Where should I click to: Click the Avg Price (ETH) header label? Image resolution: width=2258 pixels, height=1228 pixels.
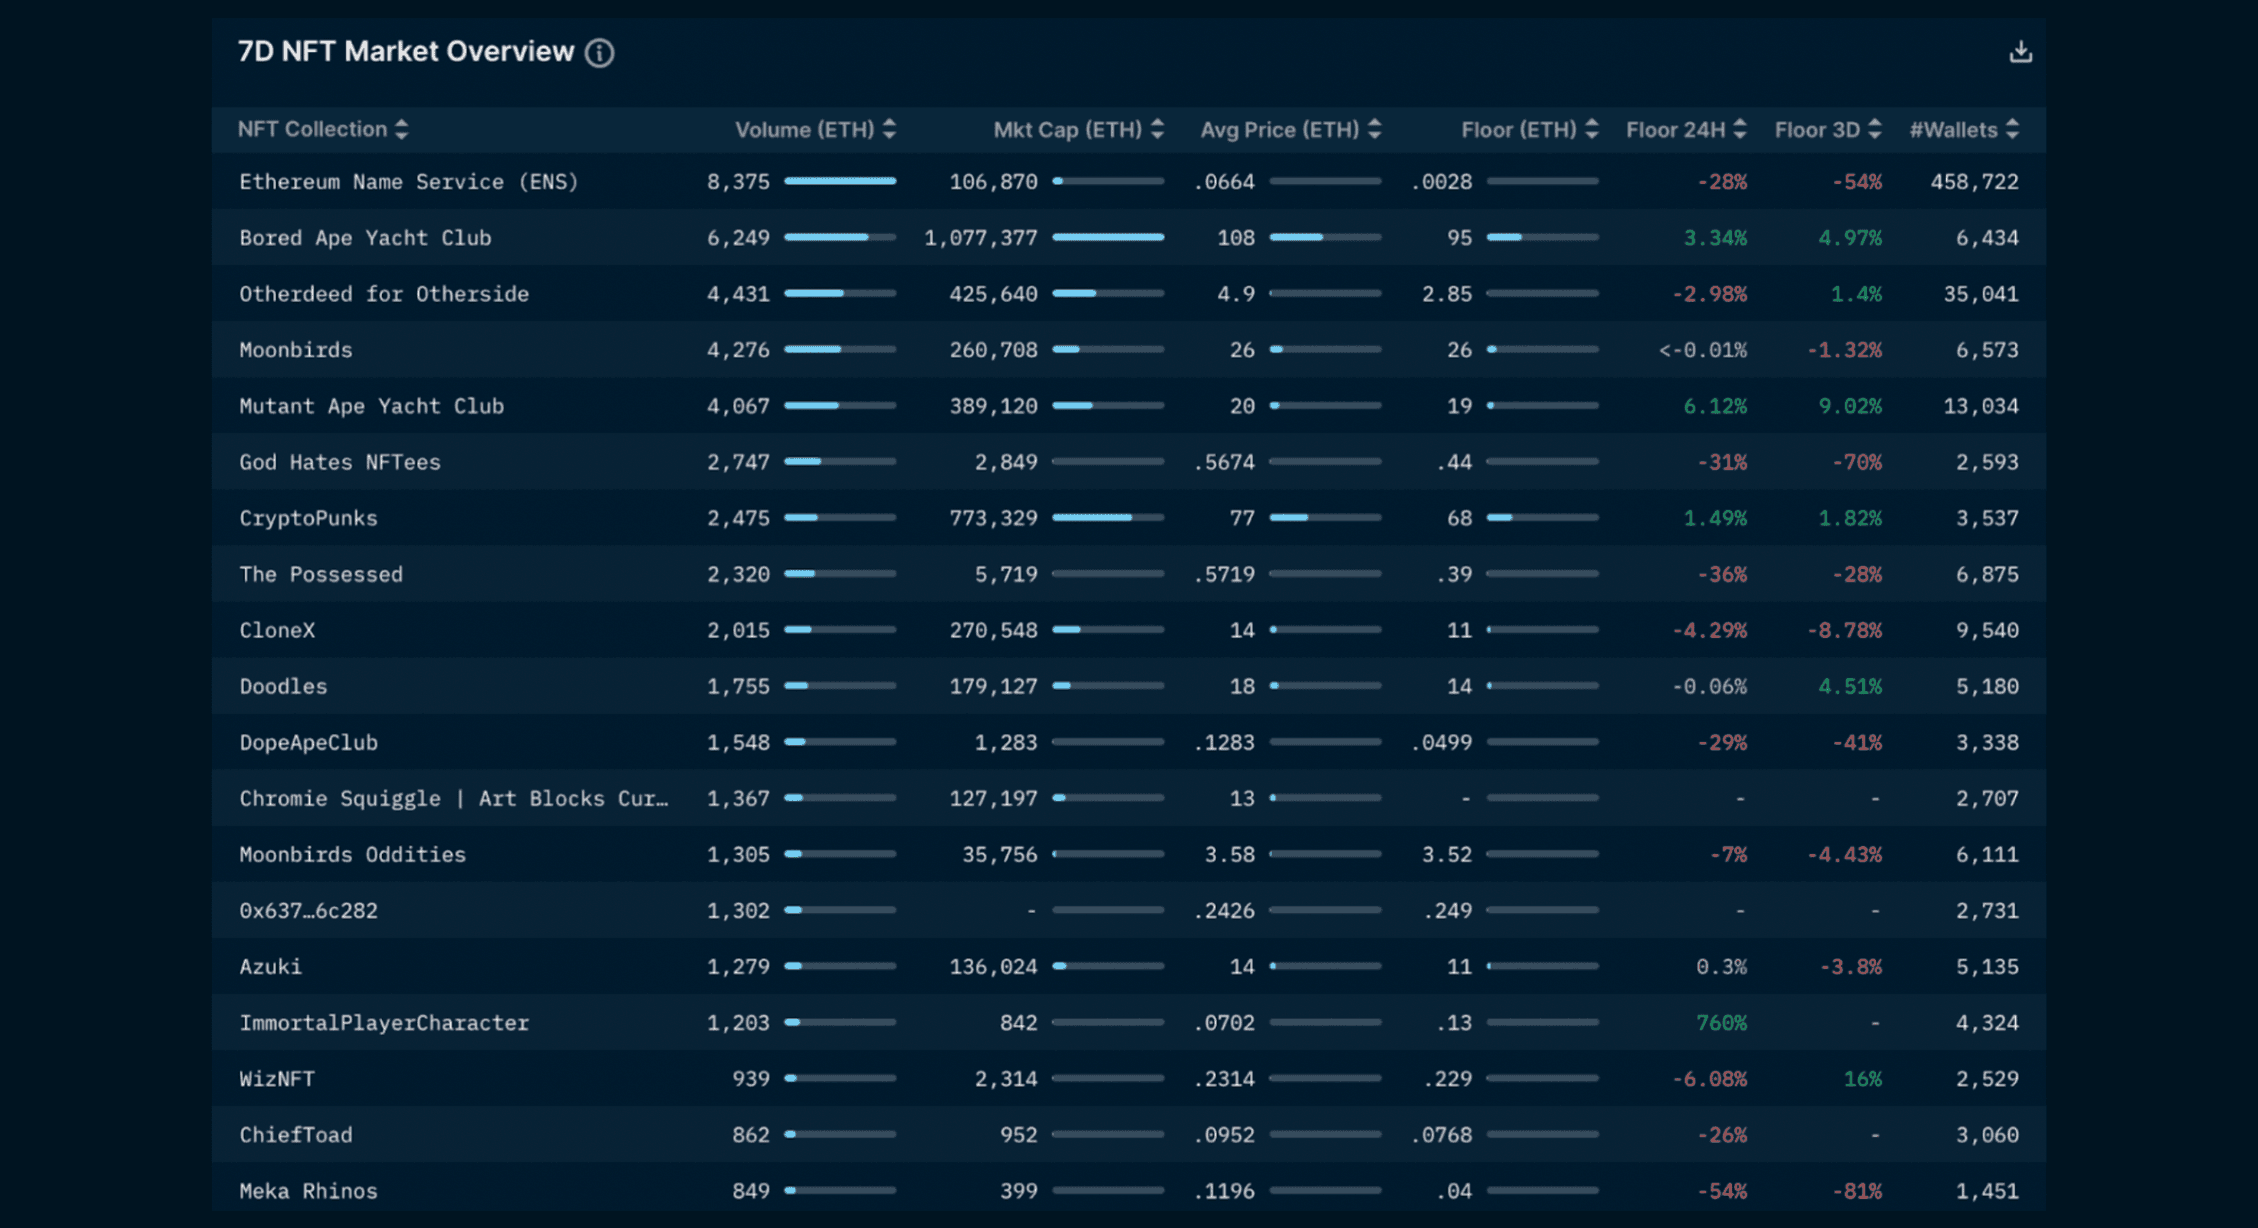1279,130
